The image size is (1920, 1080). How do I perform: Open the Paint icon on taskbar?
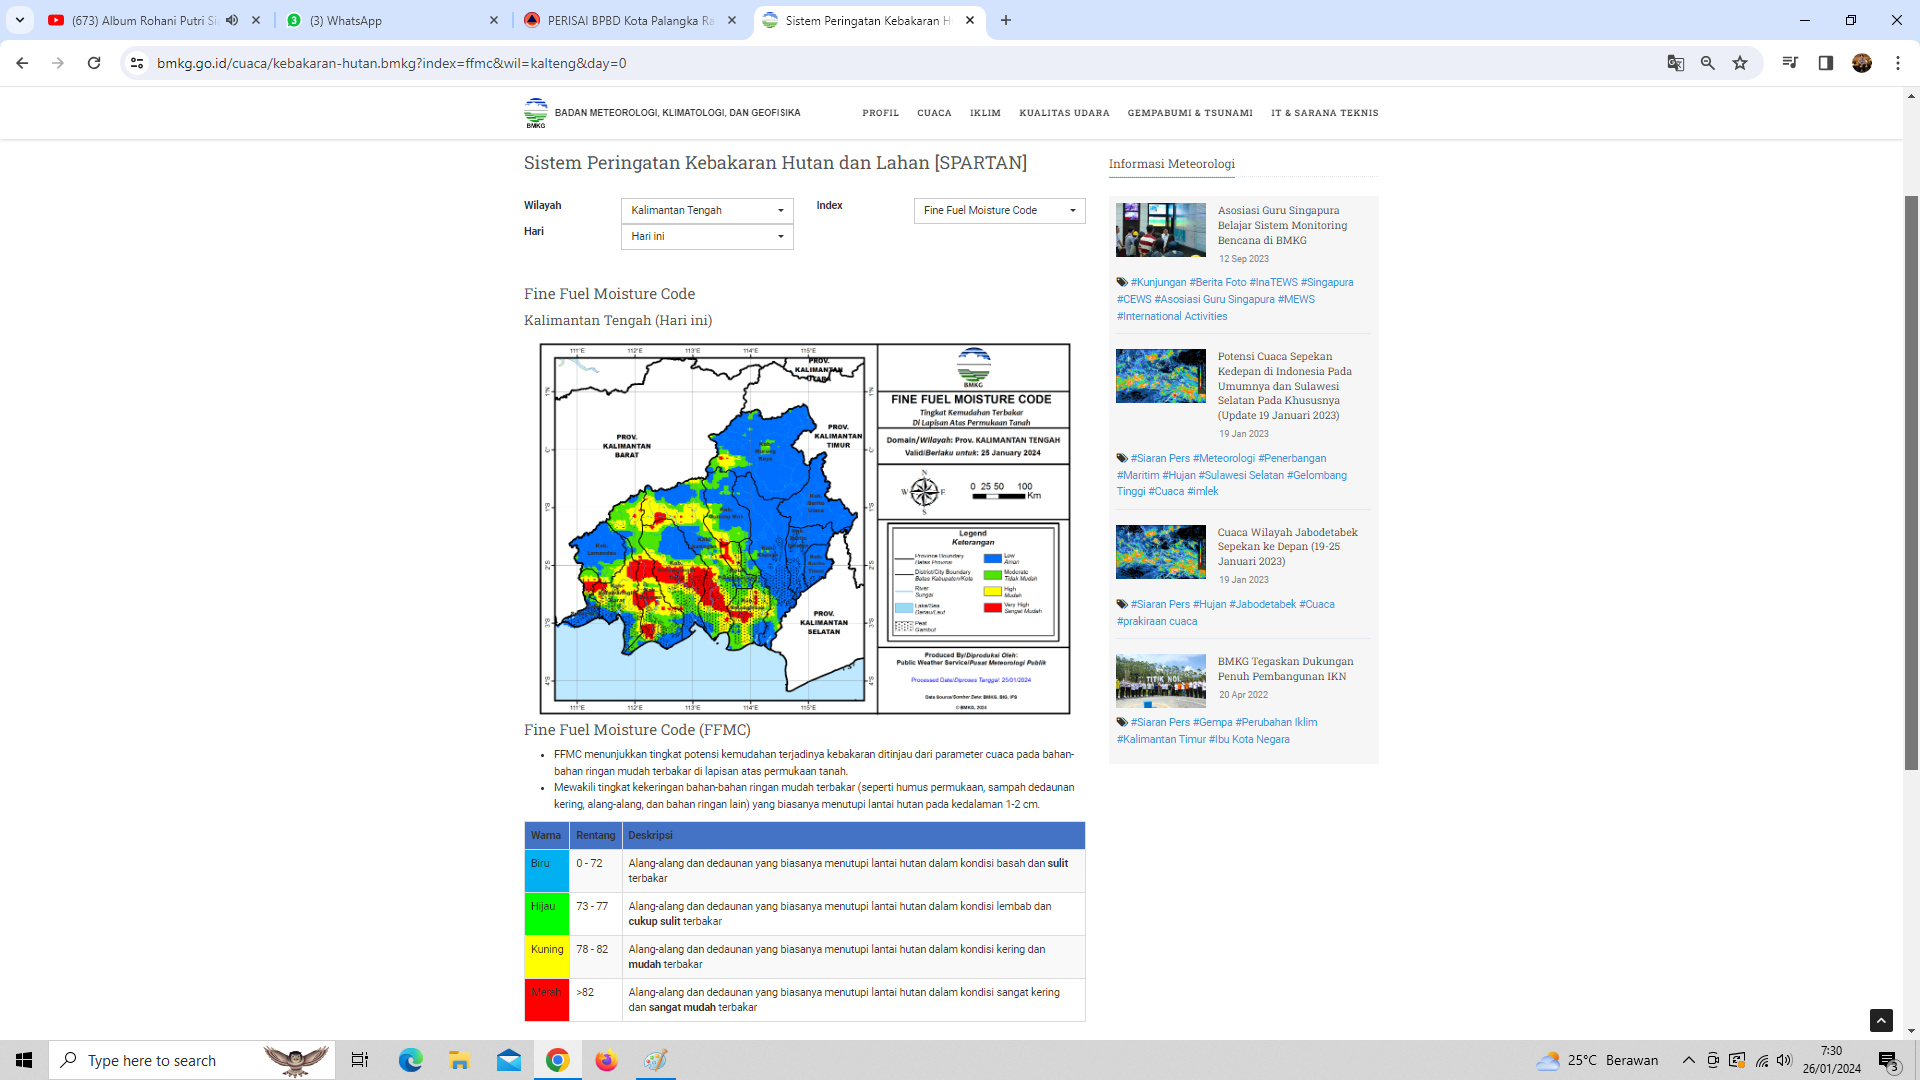tap(656, 1060)
